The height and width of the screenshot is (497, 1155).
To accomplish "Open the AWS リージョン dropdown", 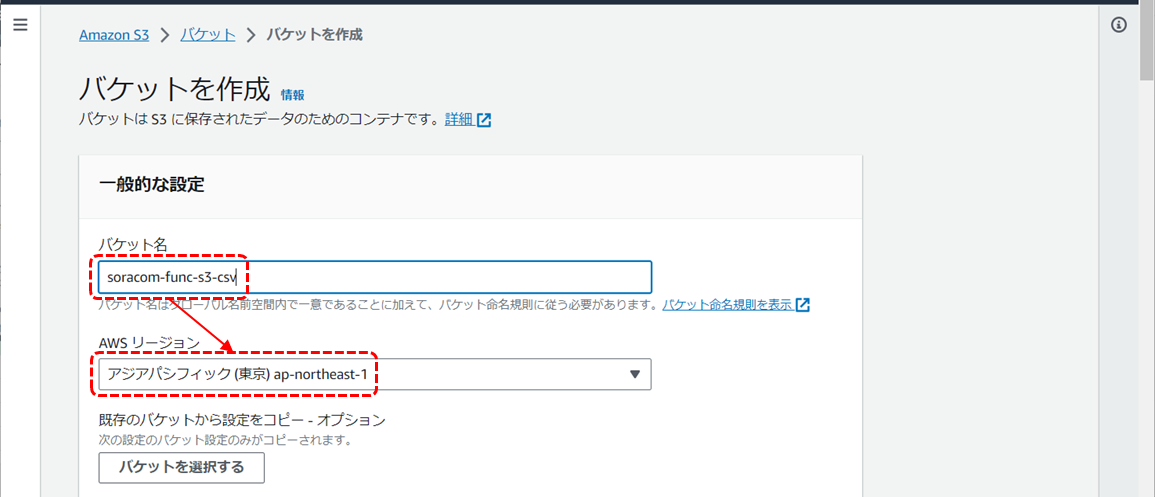I will (x=375, y=374).
